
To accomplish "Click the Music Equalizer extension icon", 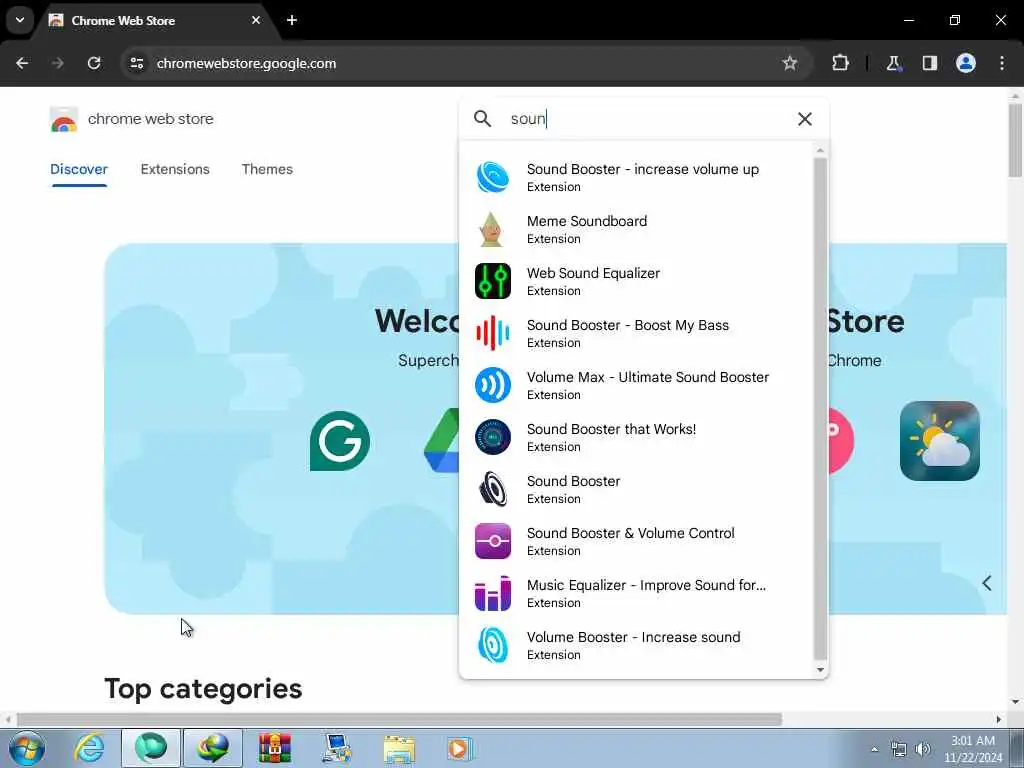I will click(x=492, y=593).
